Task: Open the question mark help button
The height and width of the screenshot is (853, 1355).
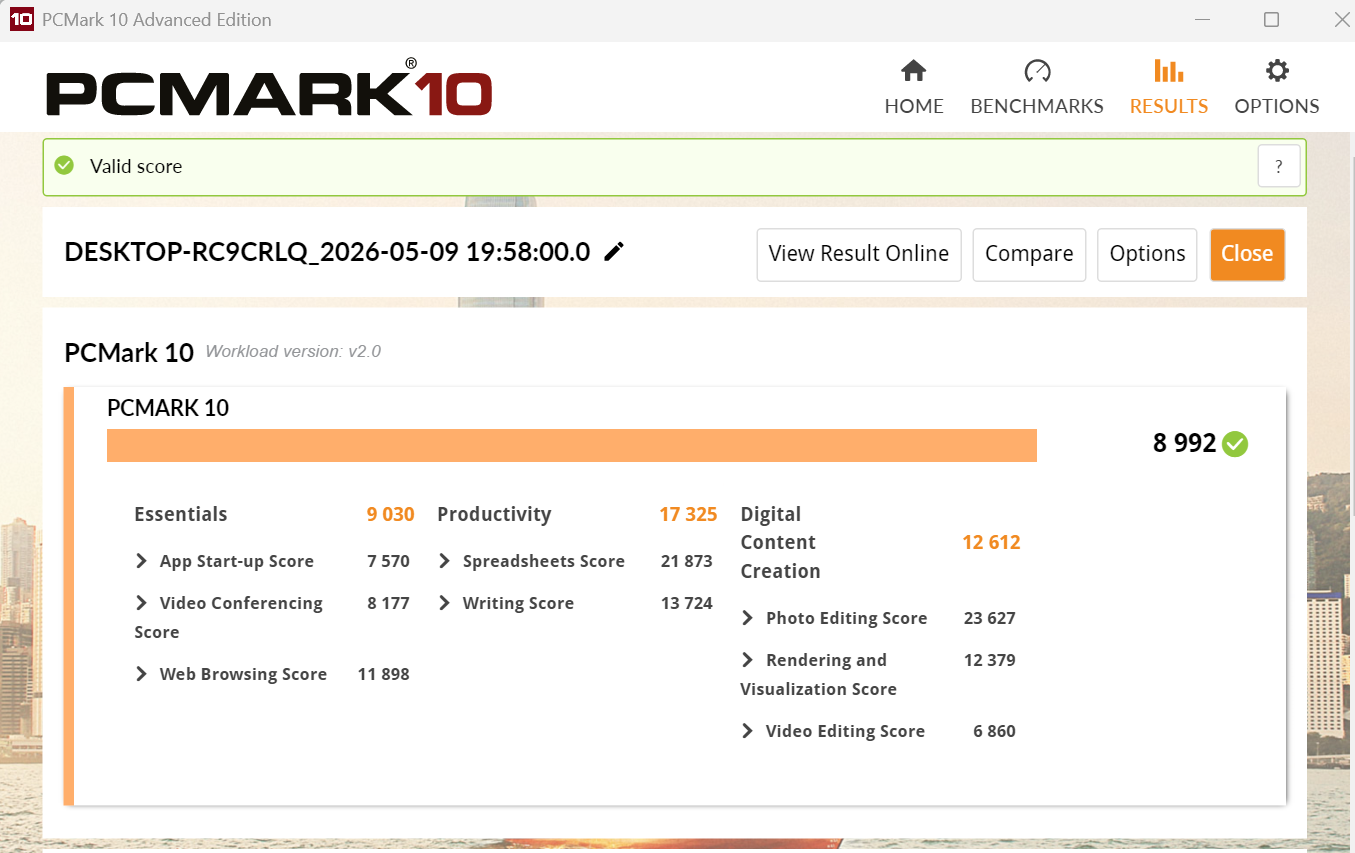Action: click(x=1279, y=167)
